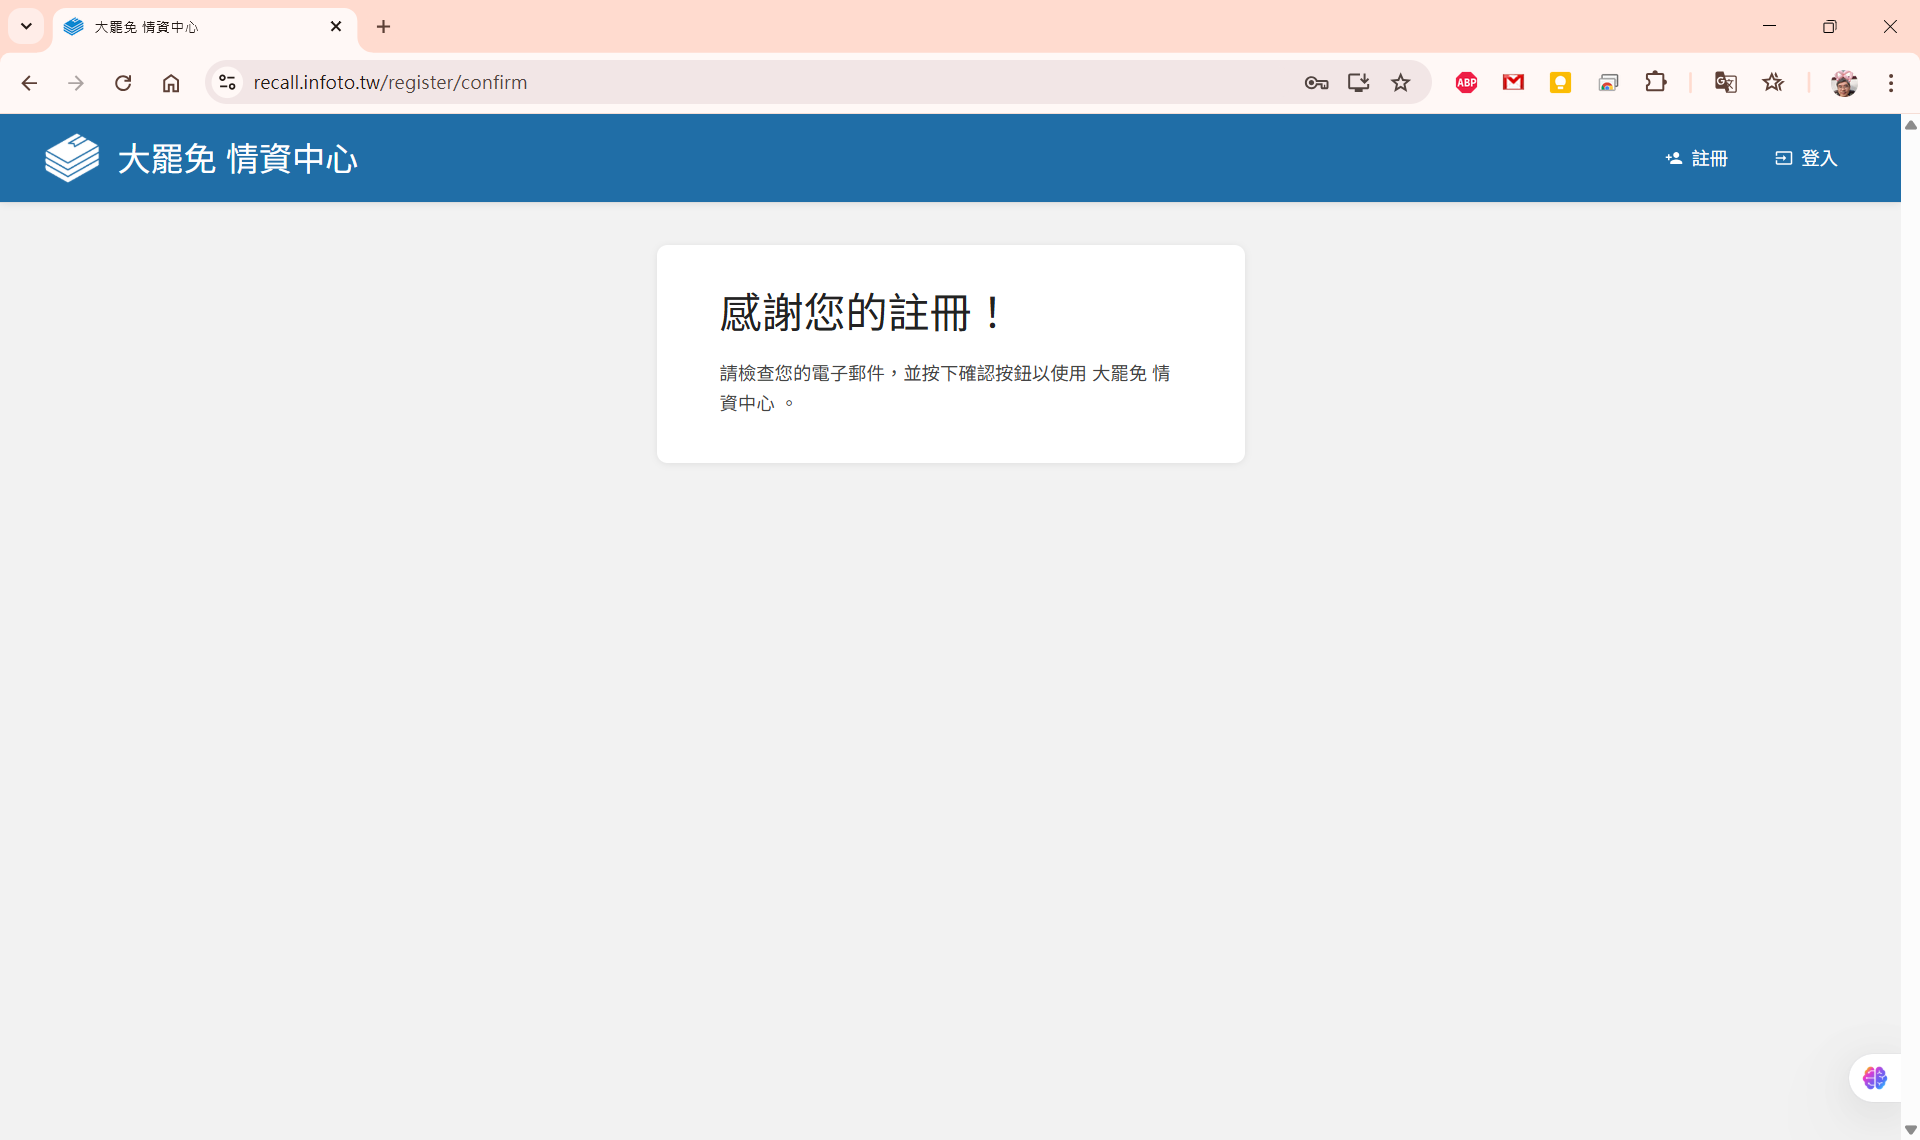1920x1140 pixels.
Task: Click the Adblock Plus extension icon
Action: (x=1466, y=83)
